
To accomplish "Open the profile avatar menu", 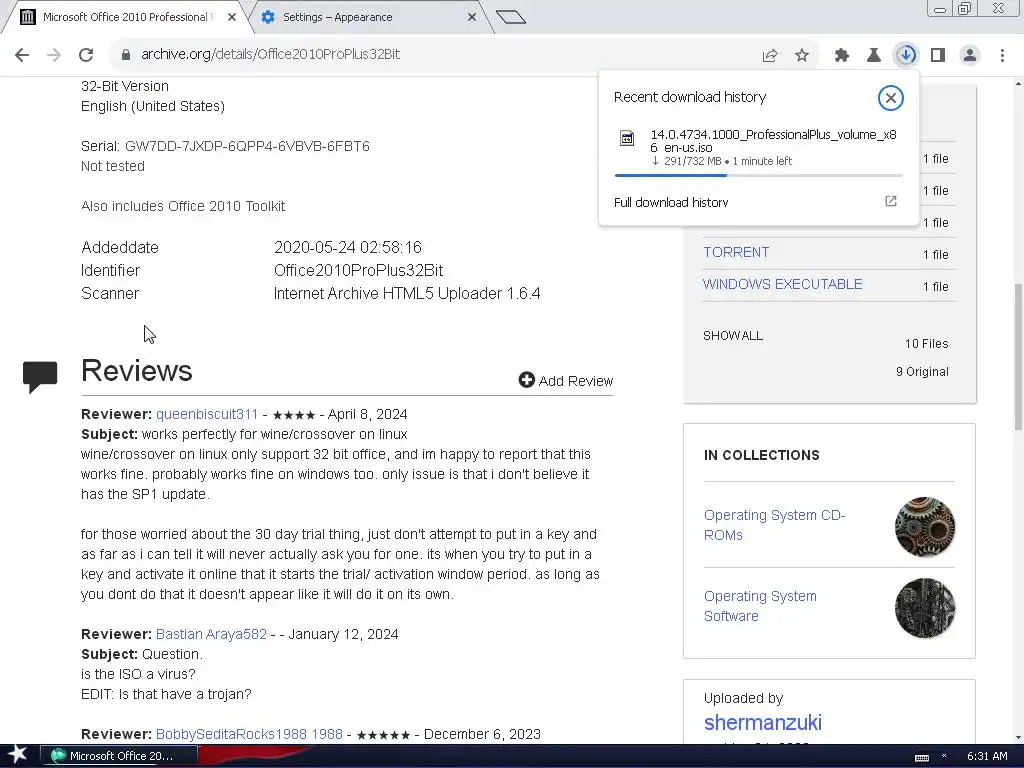I will [970, 56].
